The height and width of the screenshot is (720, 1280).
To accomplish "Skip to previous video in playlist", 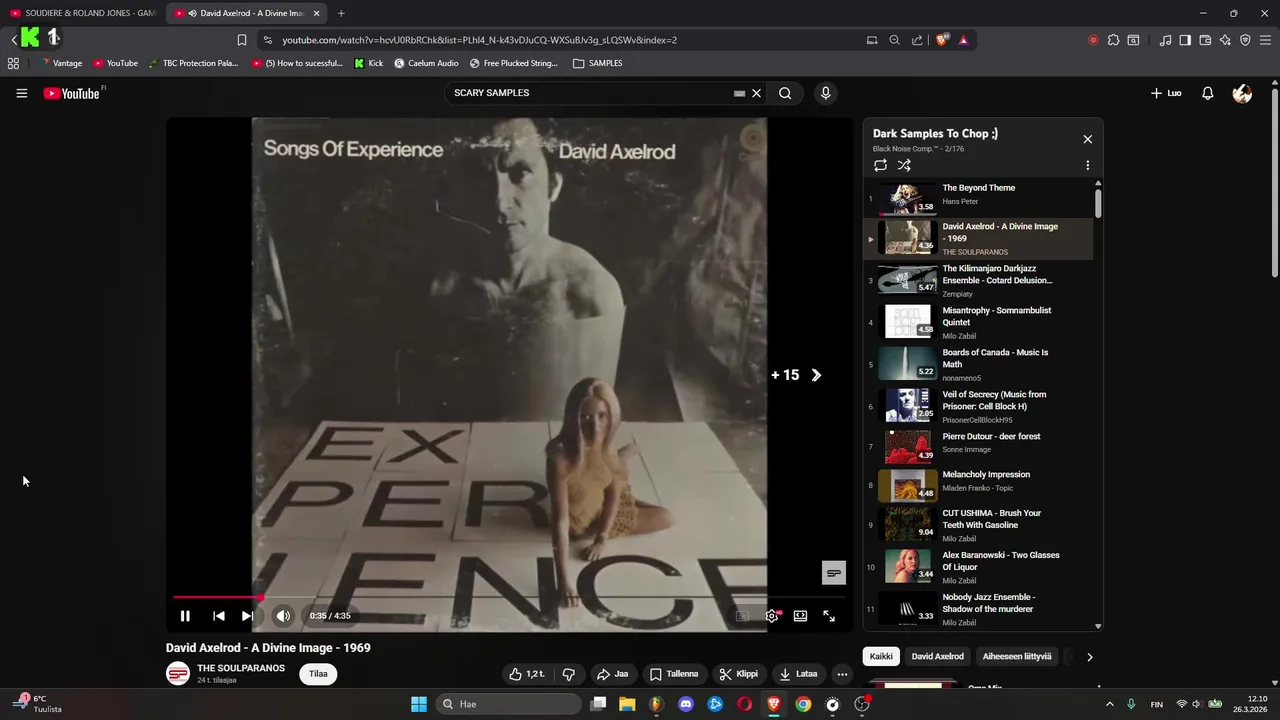I will (x=219, y=616).
